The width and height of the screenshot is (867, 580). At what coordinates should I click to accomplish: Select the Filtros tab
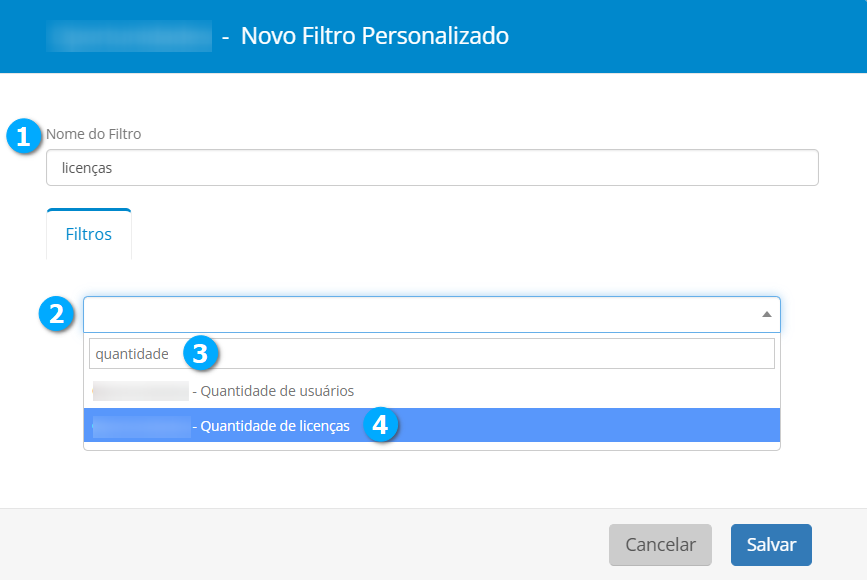pyautogui.click(x=89, y=235)
